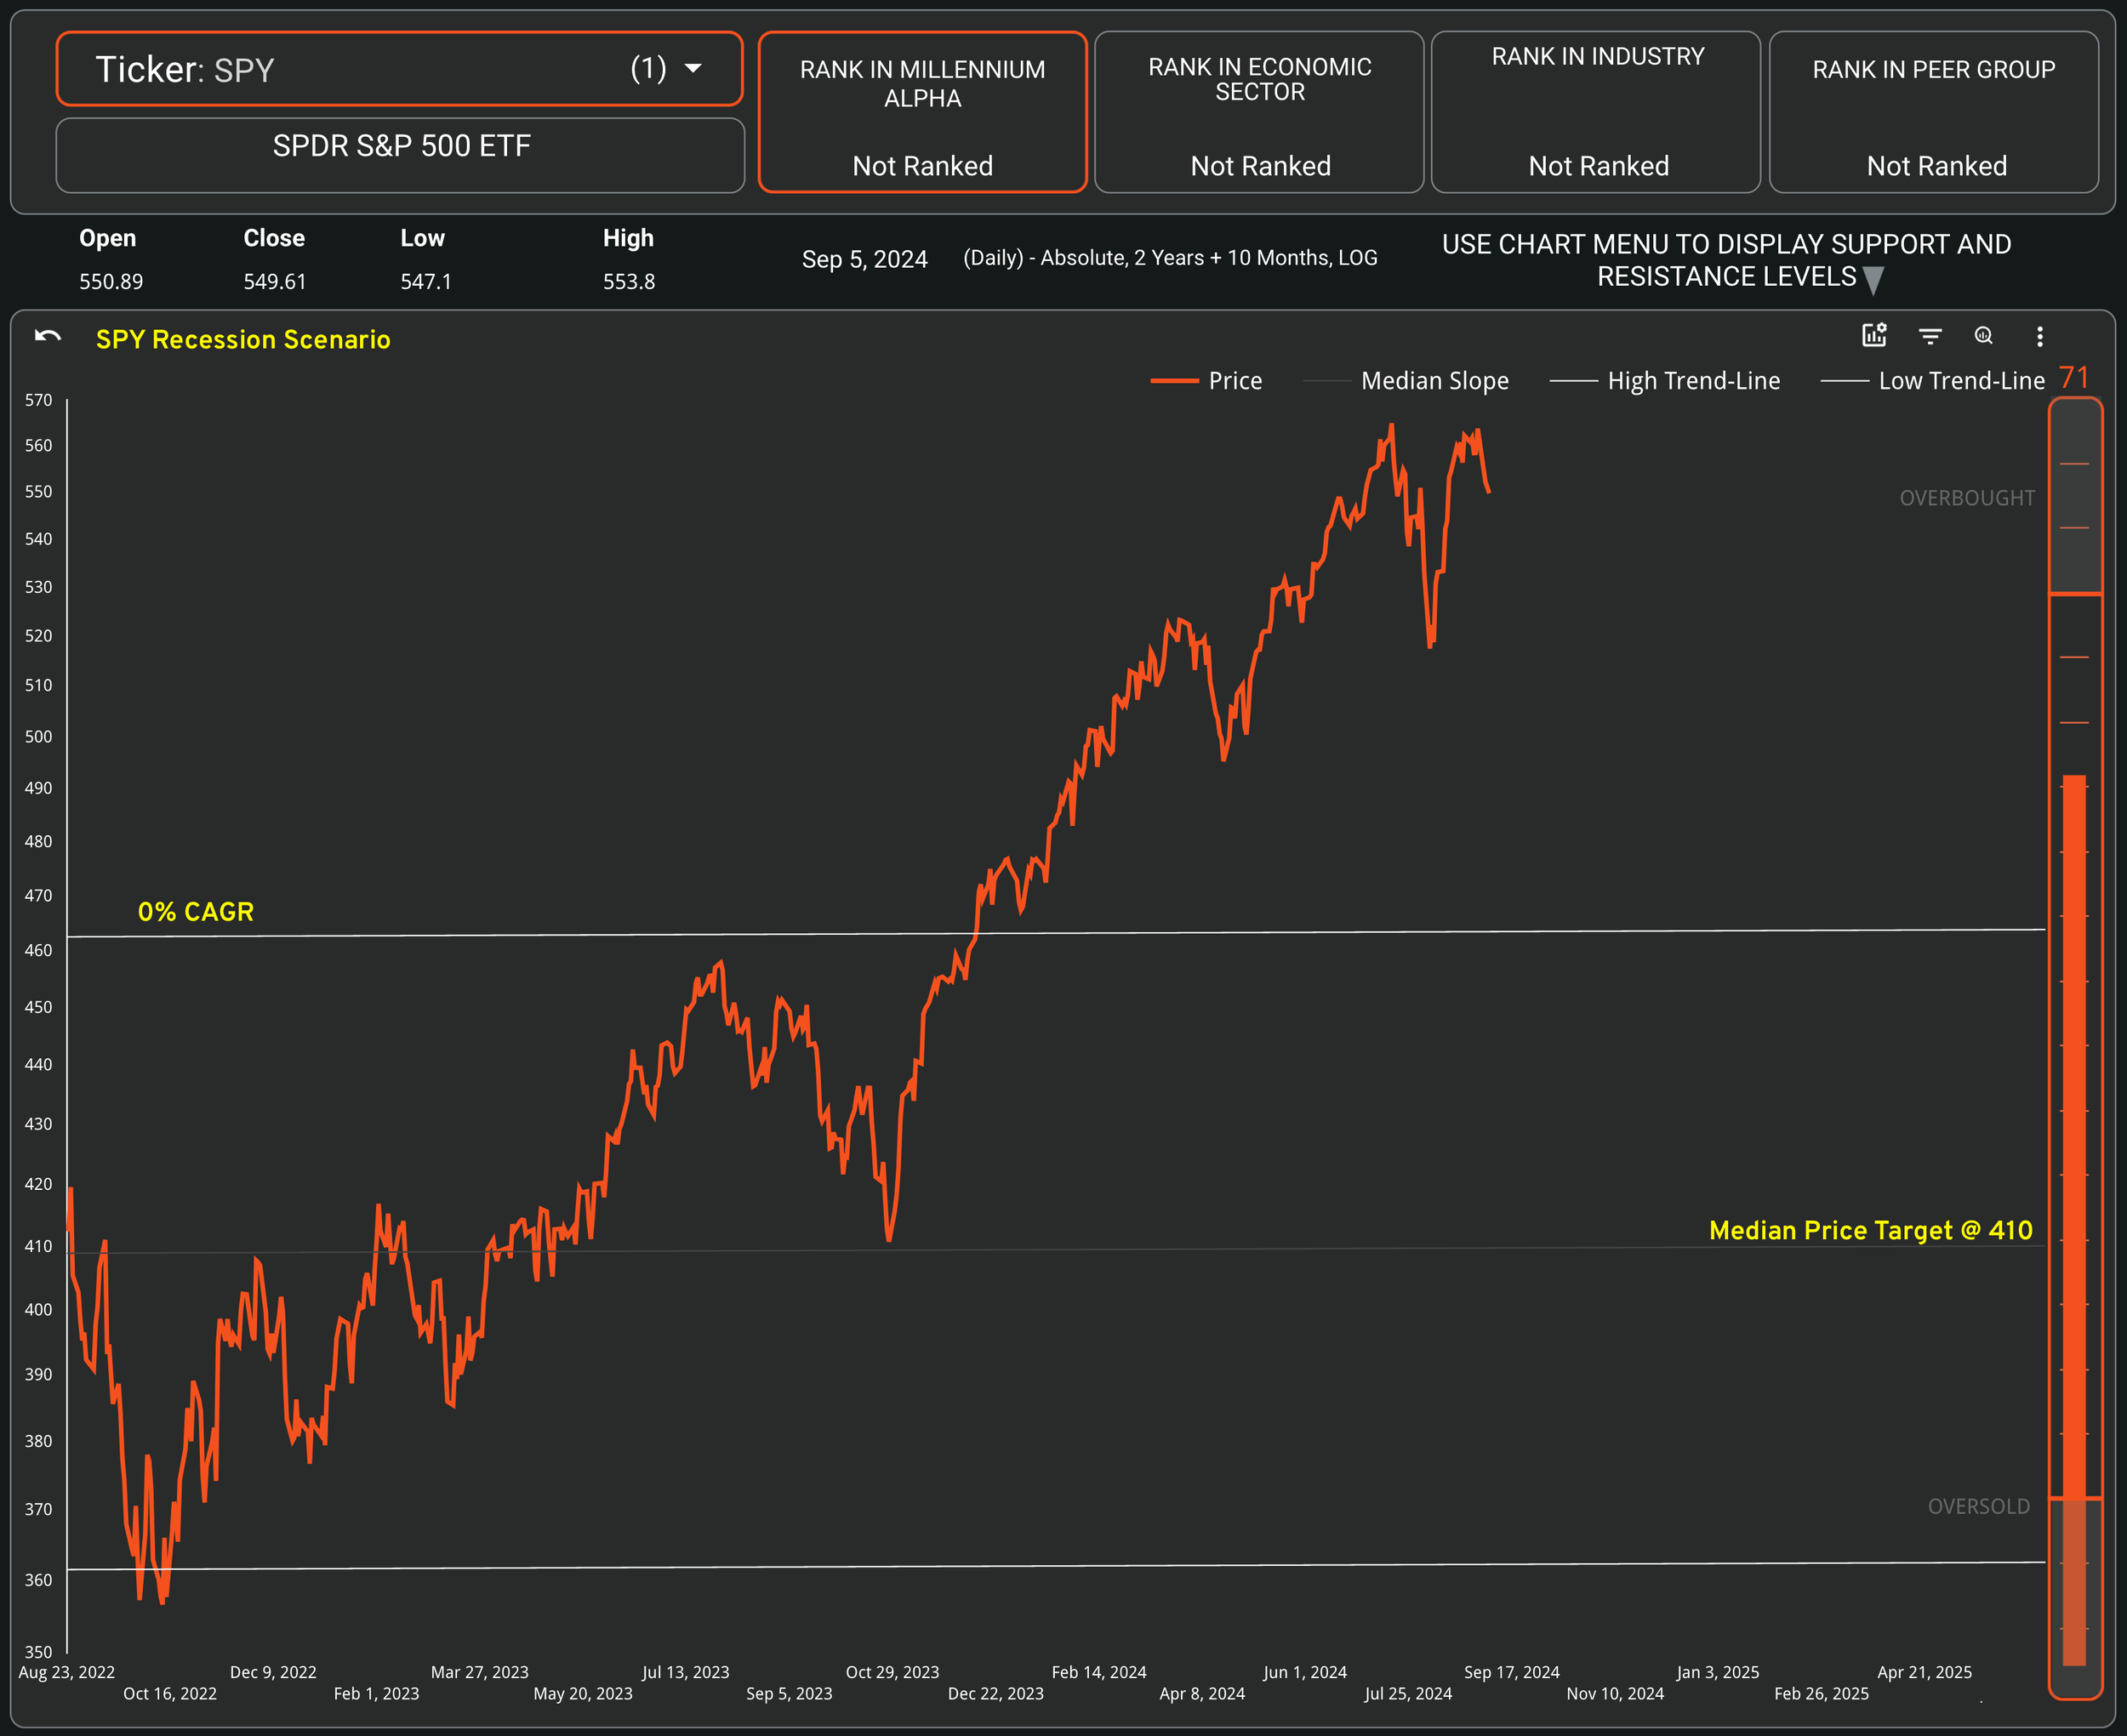Click the 0% CAGR annotation label
The height and width of the screenshot is (1736, 2127).
point(196,912)
